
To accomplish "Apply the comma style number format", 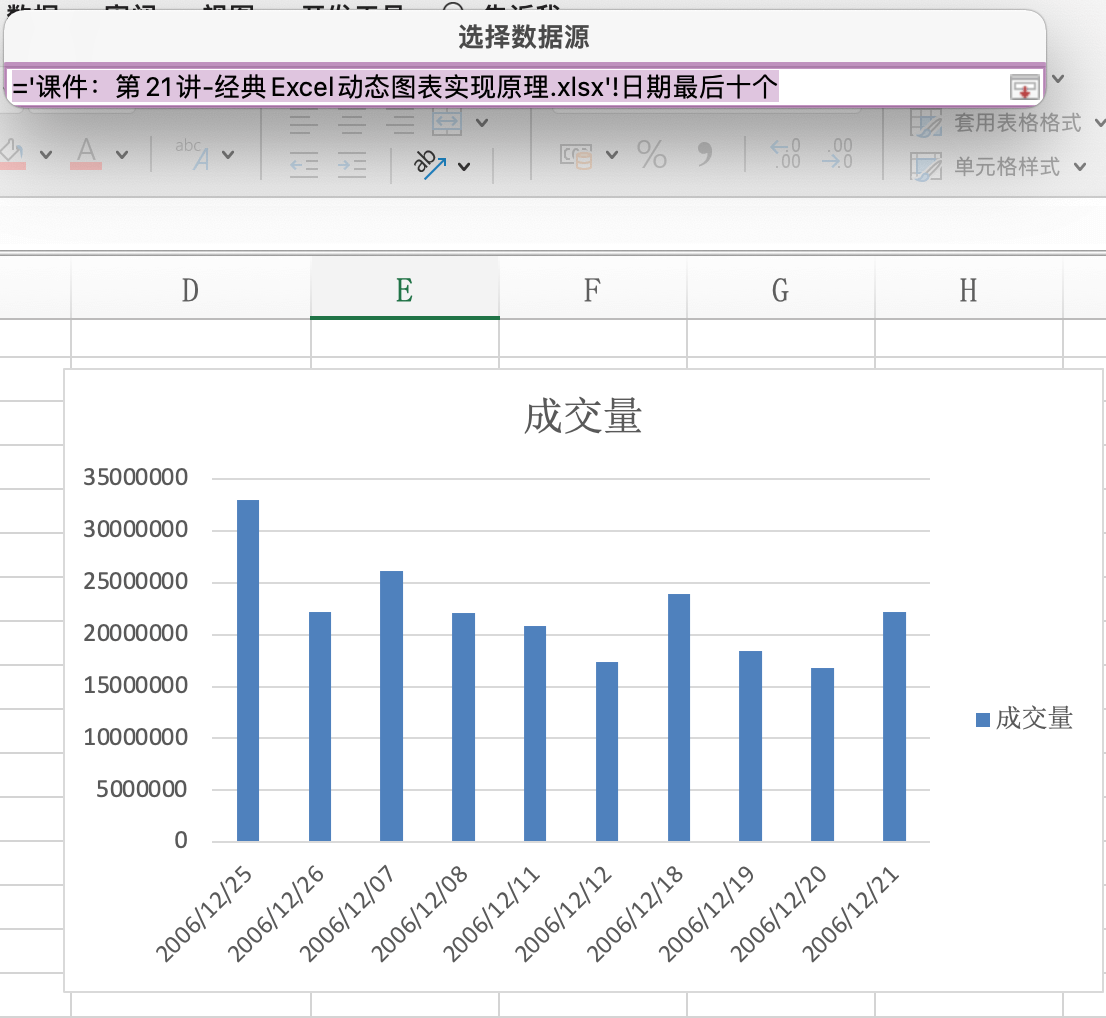I will coord(704,153).
